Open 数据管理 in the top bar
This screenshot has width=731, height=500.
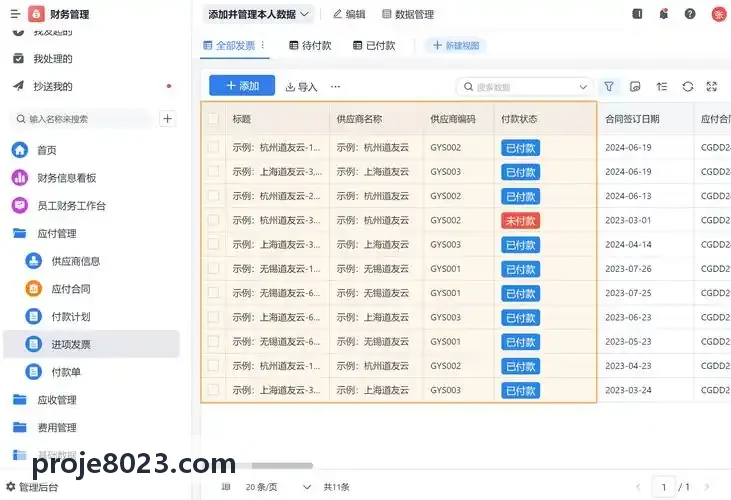coord(408,14)
